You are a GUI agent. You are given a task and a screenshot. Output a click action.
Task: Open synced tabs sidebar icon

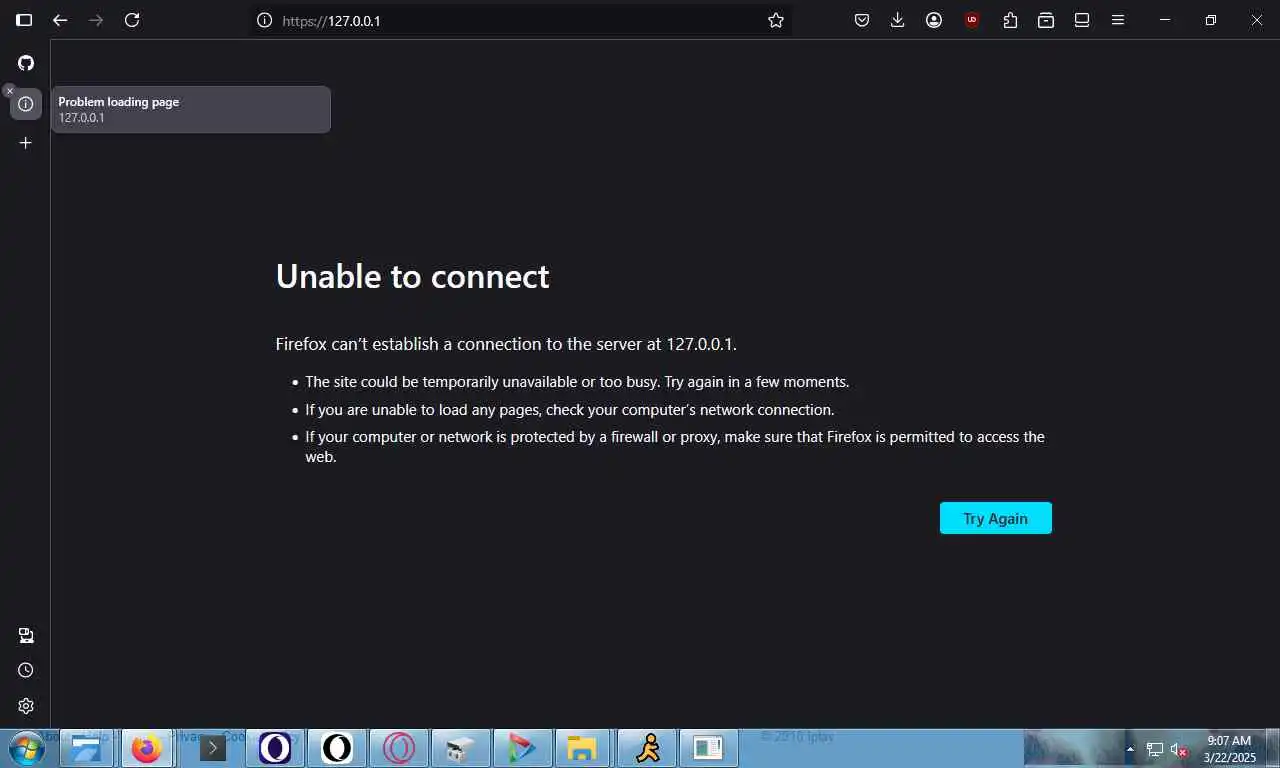pos(26,636)
